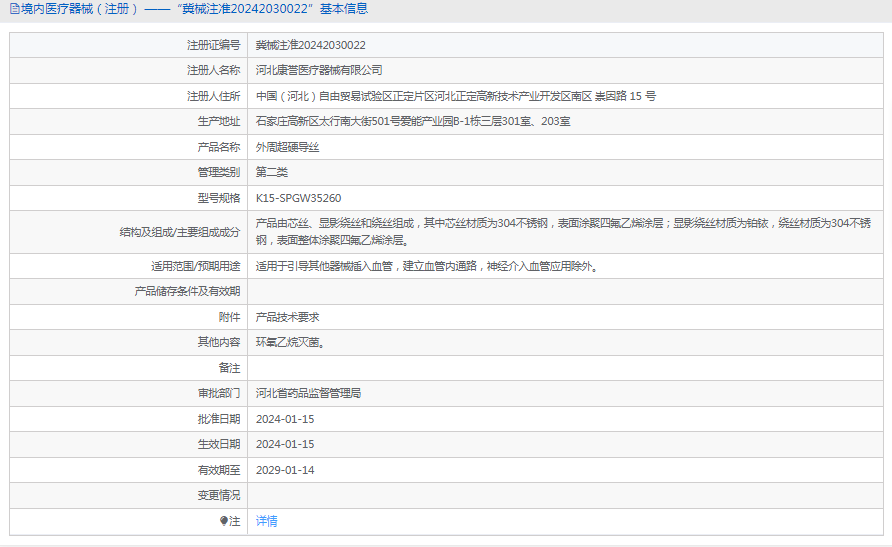Click the 附件 label

pos(229,317)
